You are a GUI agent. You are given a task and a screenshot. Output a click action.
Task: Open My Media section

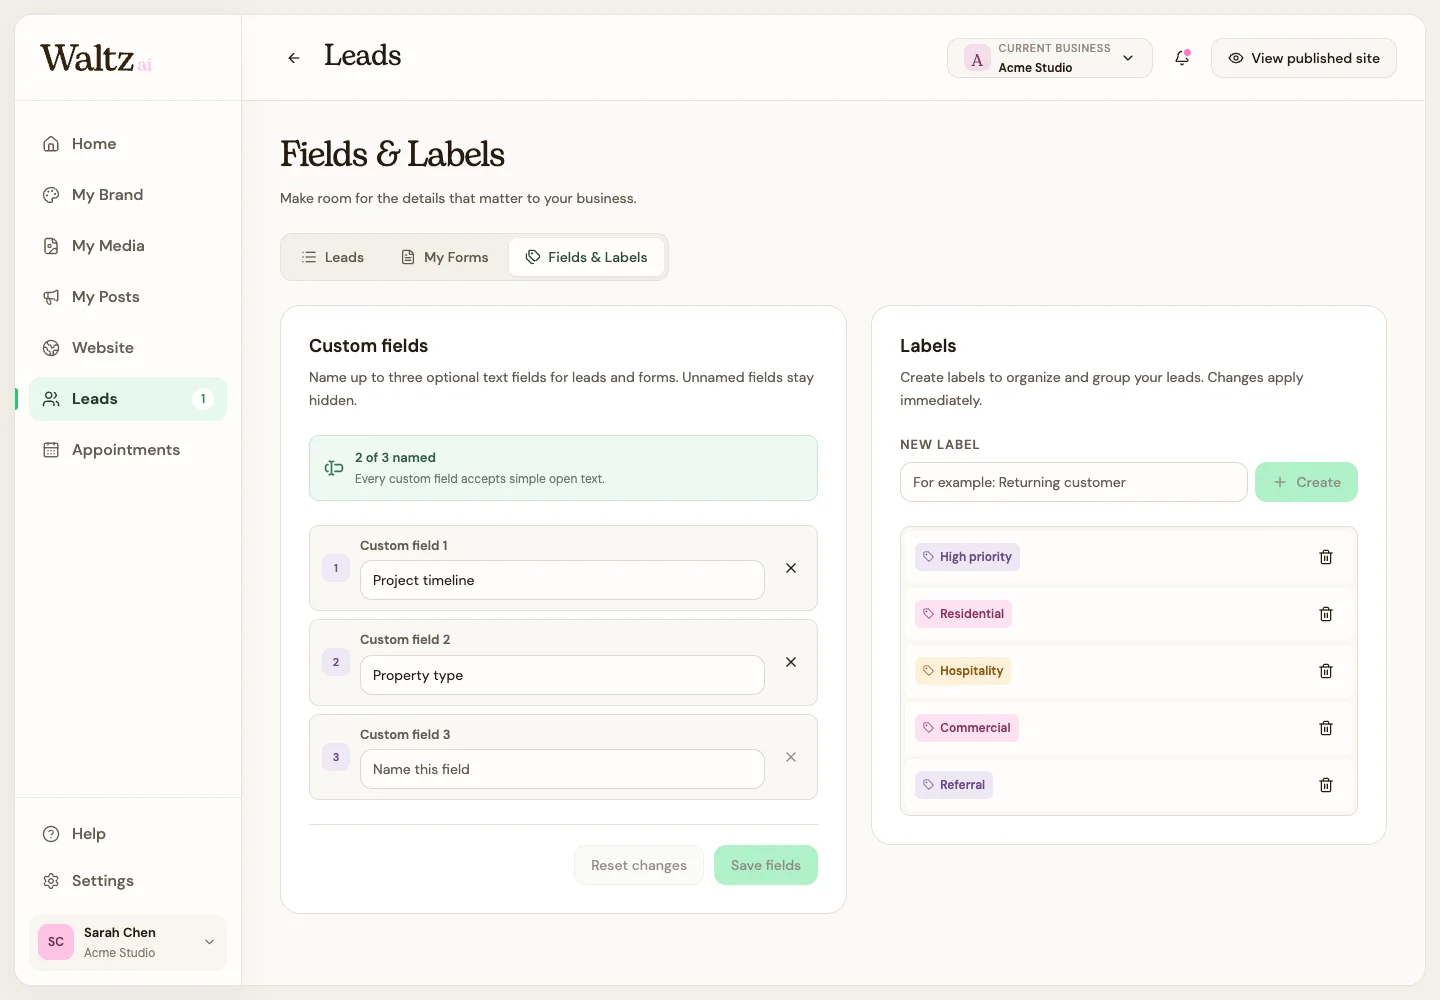click(x=128, y=246)
